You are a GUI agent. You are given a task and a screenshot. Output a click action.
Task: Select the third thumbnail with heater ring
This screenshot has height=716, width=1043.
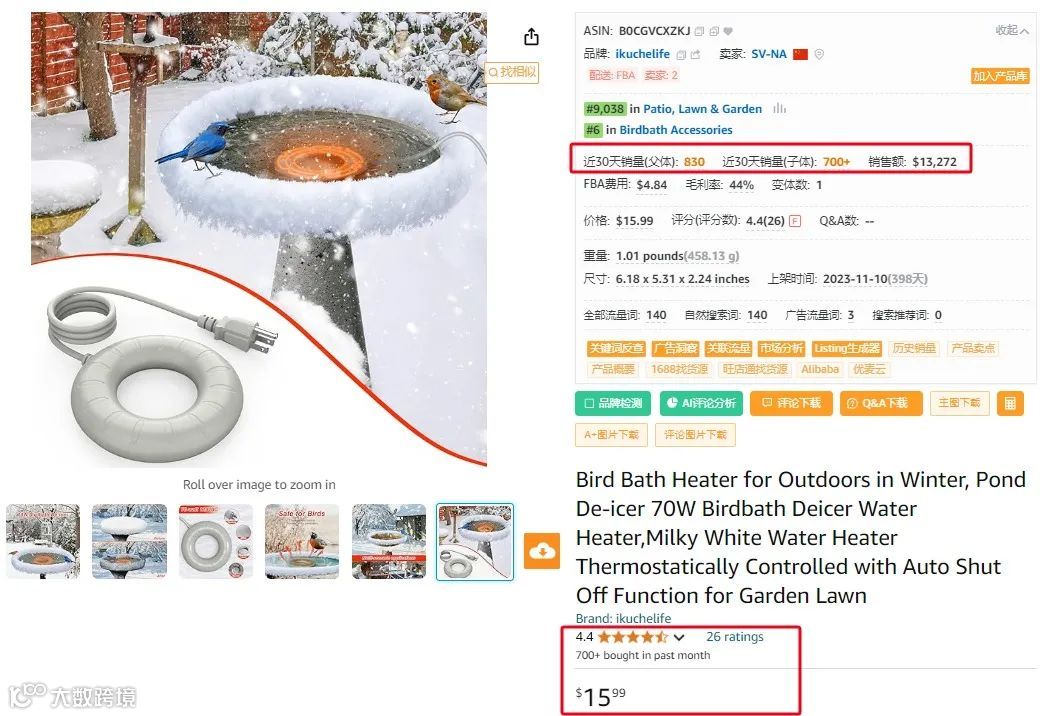[216, 541]
